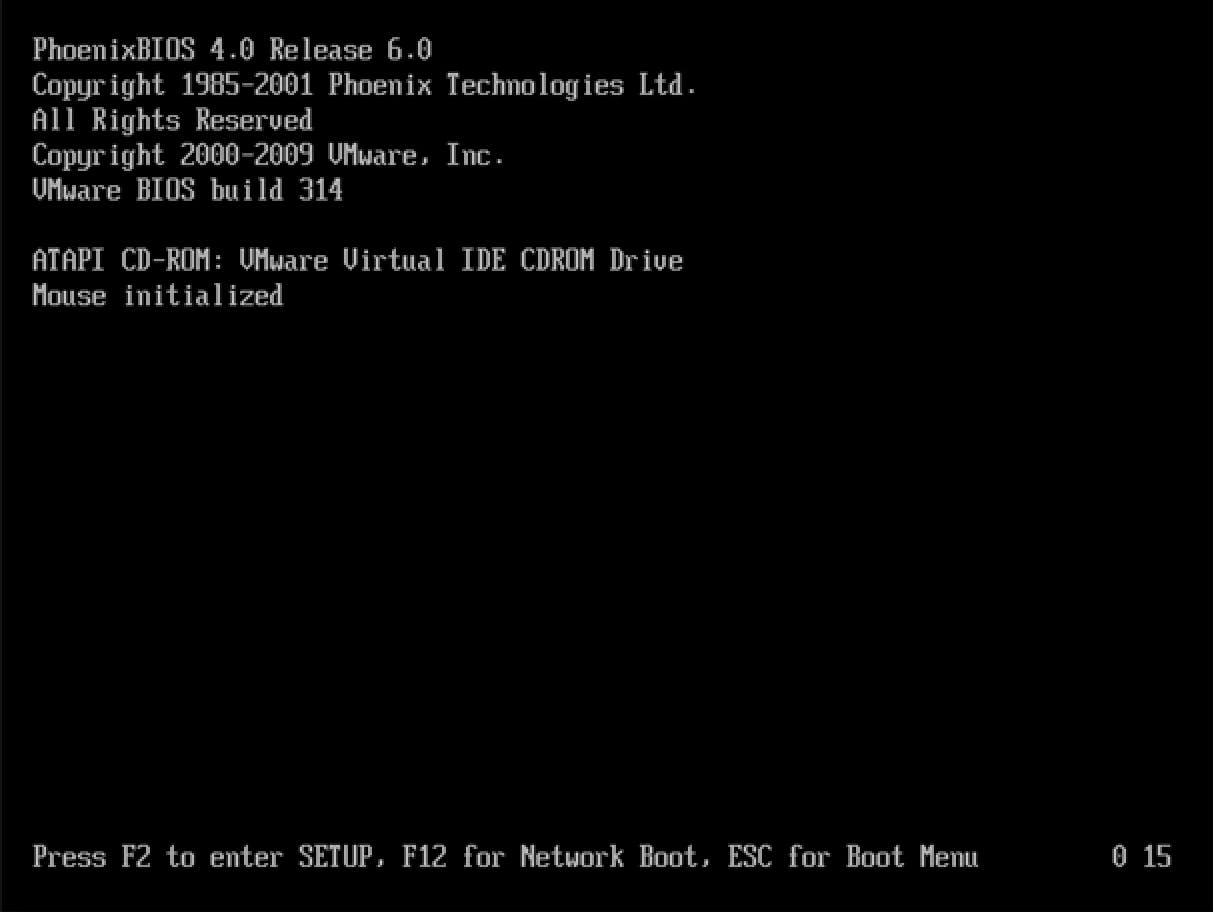Click the word PhoenixBIOS
This screenshot has width=1213, height=912.
113,50
